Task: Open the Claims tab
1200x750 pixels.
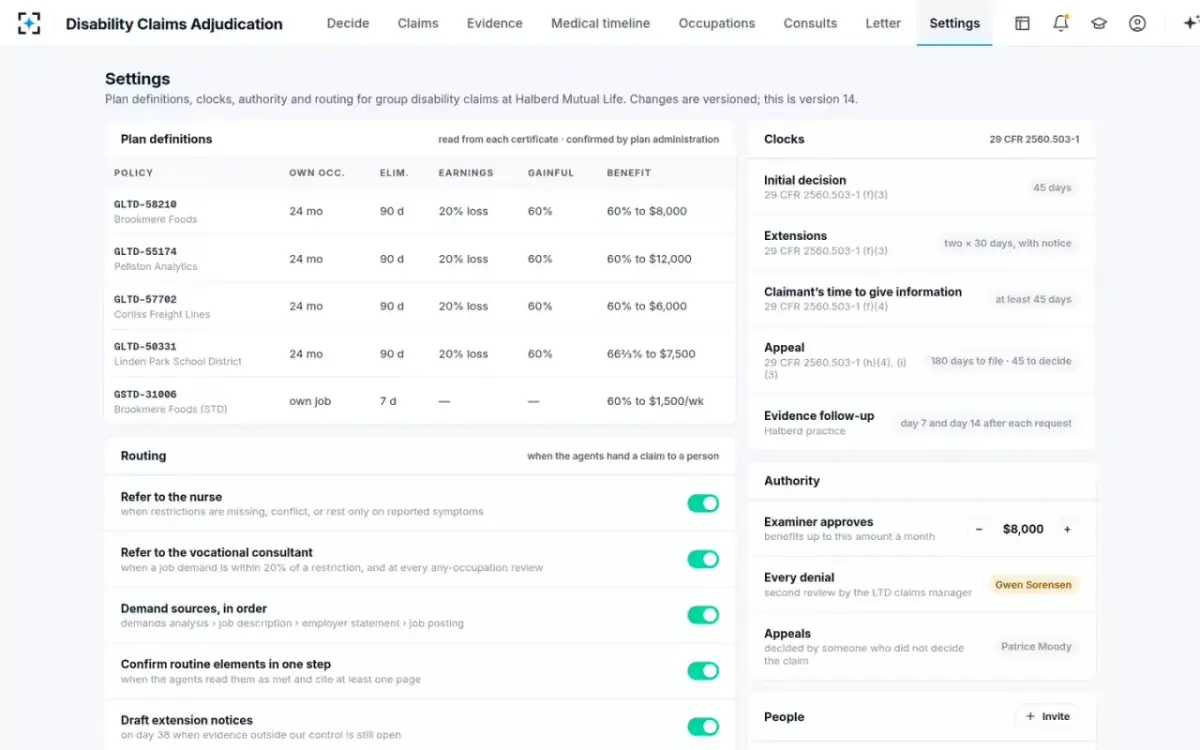Action: tap(418, 23)
